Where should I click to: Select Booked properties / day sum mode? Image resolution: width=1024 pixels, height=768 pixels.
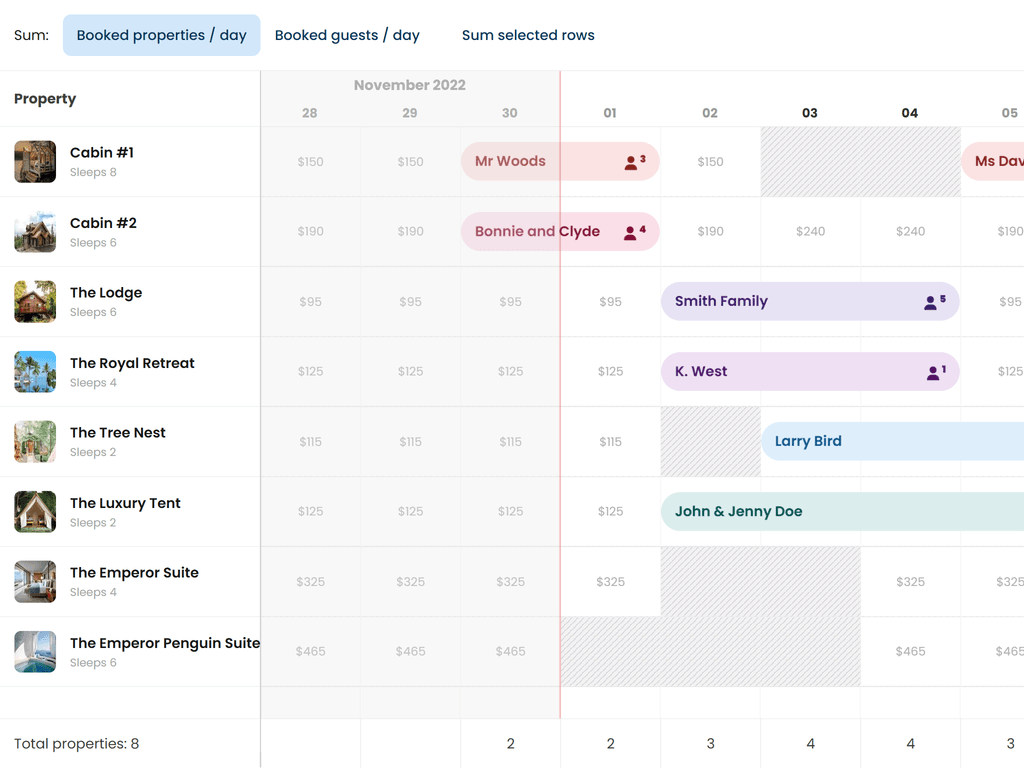click(161, 35)
